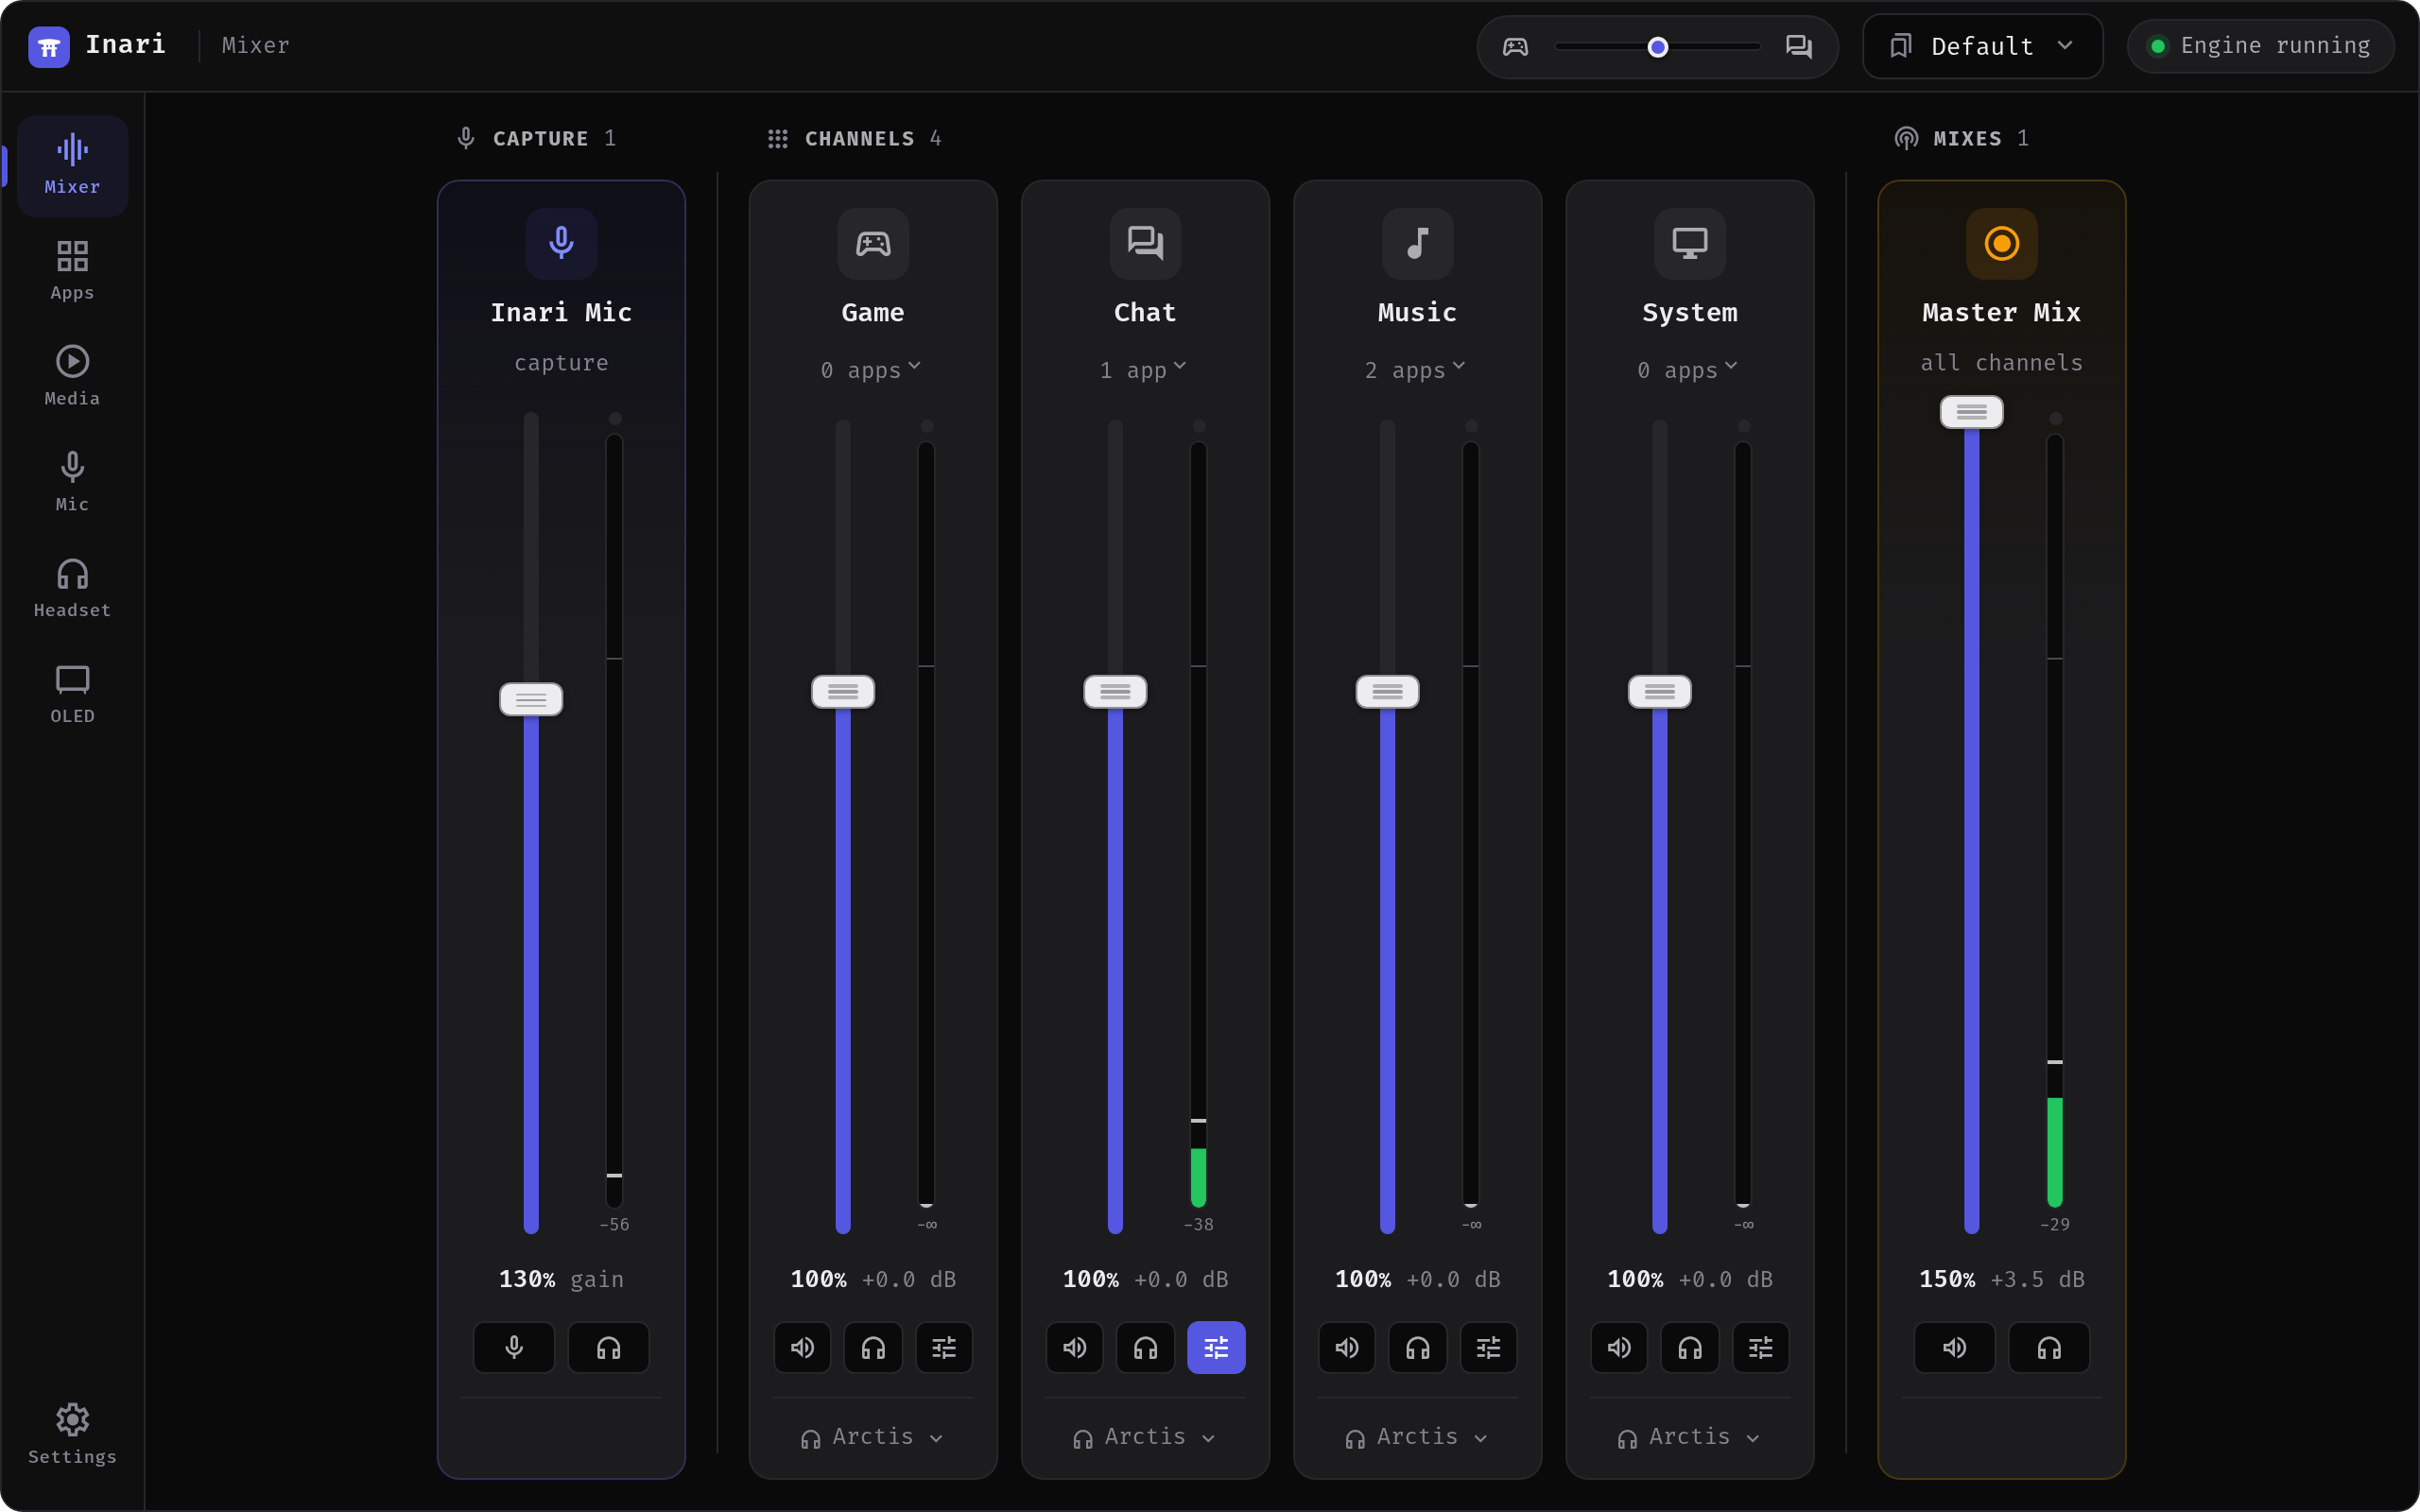2420x1512 pixels.
Task: Click the Game channel gamepad tile icon
Action: click(x=873, y=243)
